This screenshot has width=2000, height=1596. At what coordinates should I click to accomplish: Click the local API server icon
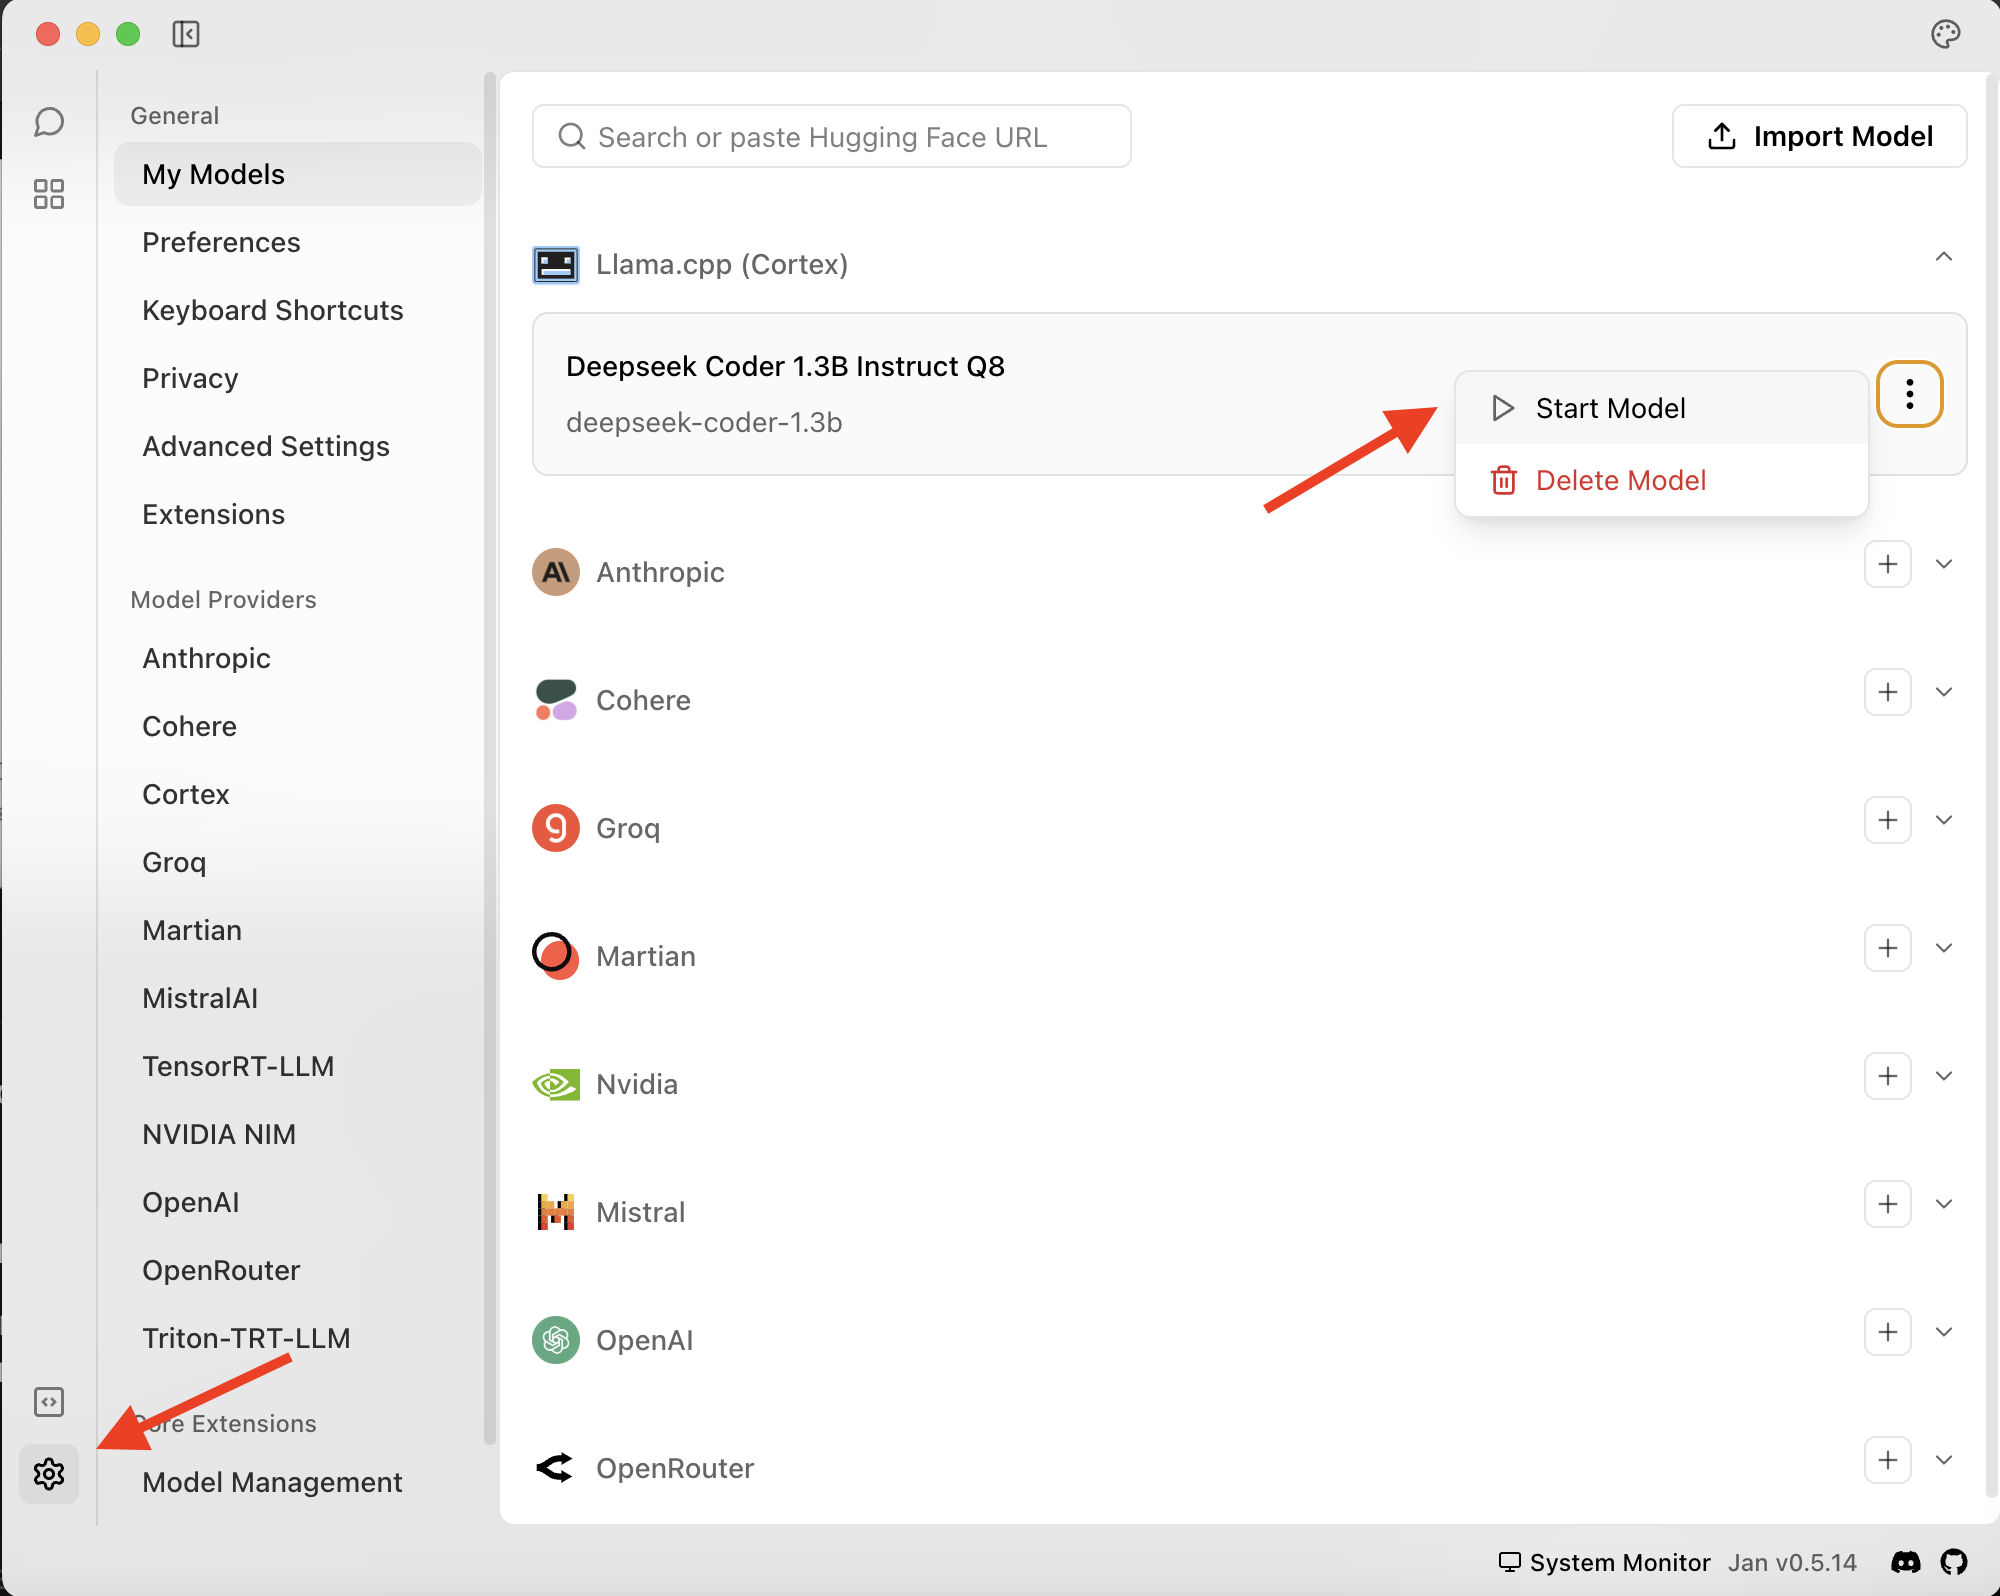tap(49, 1402)
